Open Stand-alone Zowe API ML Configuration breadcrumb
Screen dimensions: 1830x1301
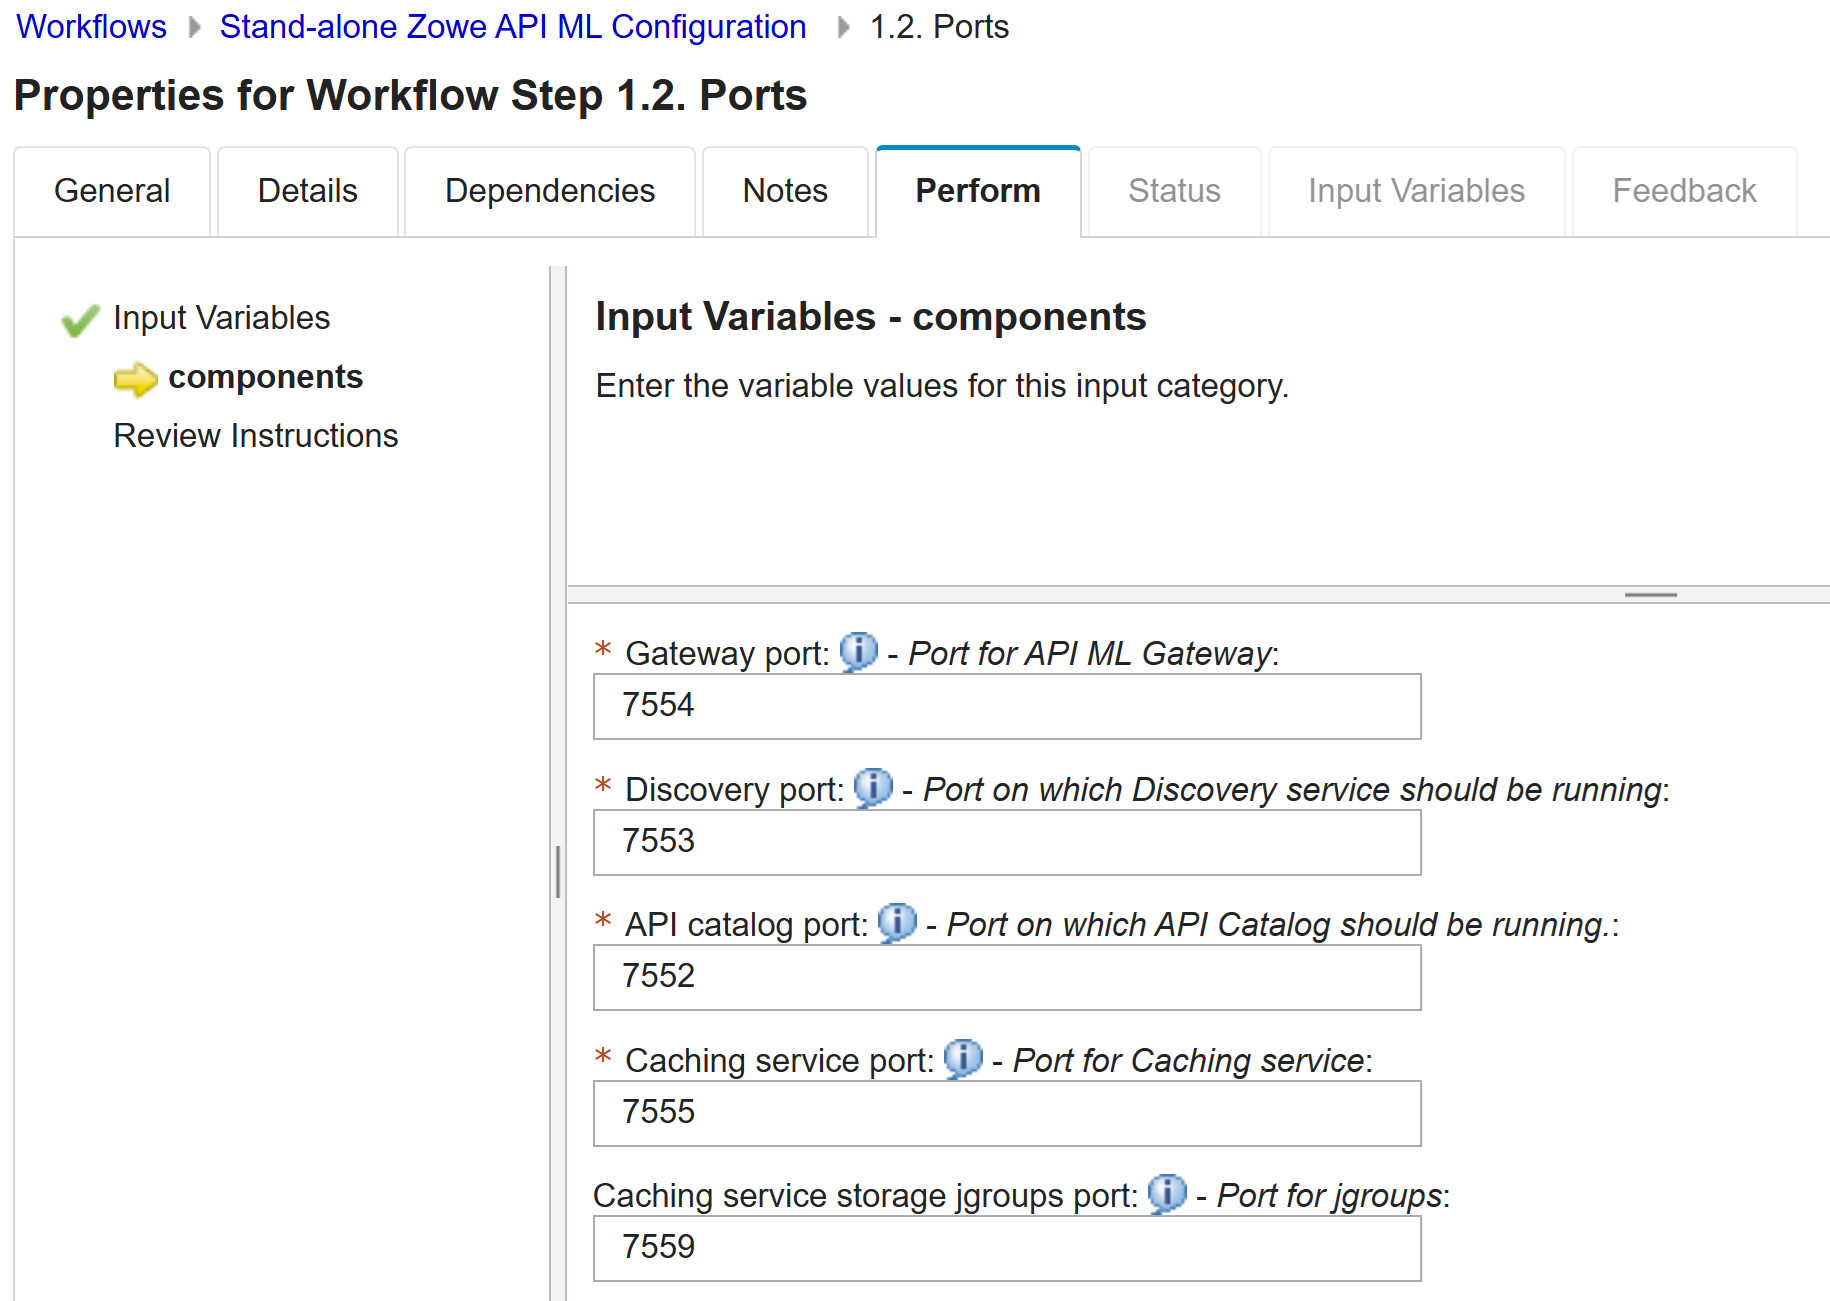click(x=513, y=26)
